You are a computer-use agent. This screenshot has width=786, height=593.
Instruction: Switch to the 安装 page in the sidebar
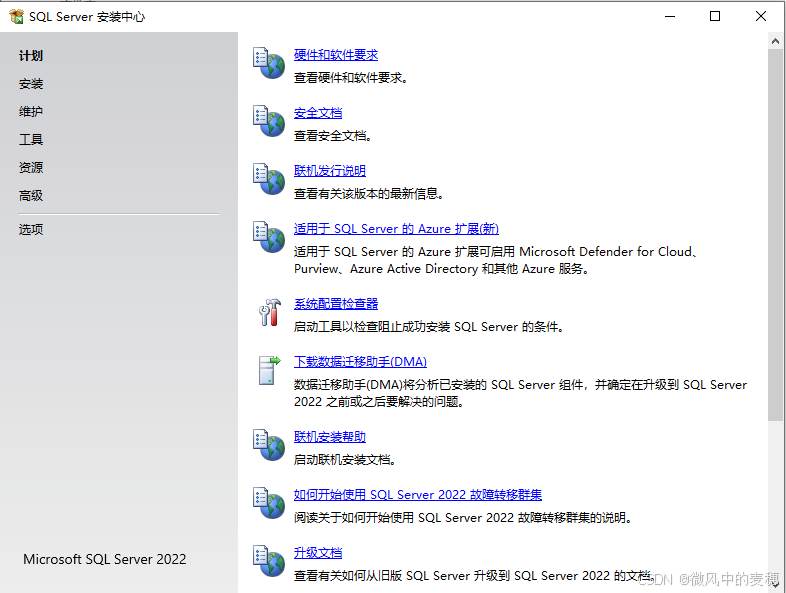(31, 84)
